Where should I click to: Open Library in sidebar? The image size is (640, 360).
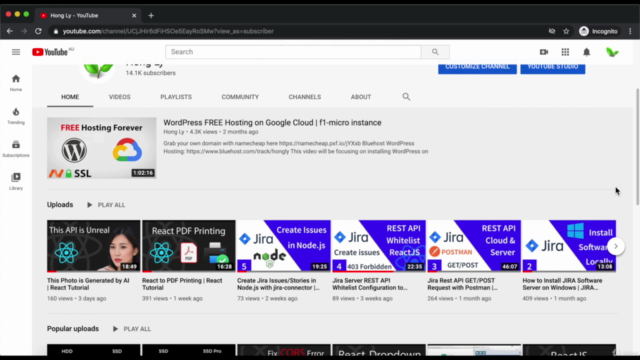pyautogui.click(x=16, y=181)
